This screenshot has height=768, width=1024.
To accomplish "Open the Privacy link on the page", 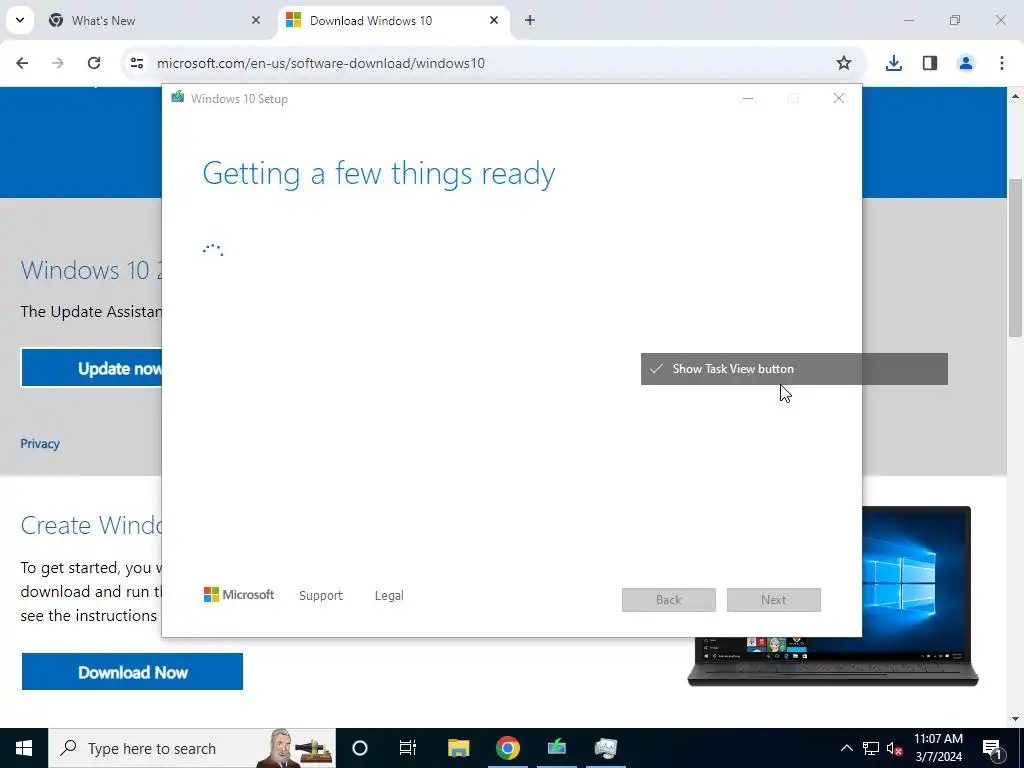I will pyautogui.click(x=40, y=443).
